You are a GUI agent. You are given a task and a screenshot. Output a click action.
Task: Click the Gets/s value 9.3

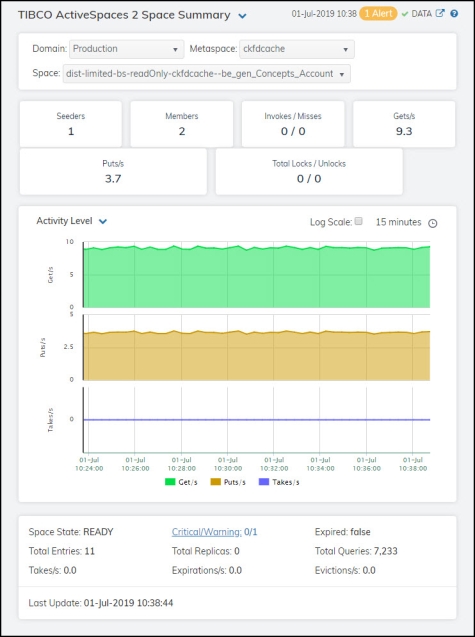coord(404,131)
